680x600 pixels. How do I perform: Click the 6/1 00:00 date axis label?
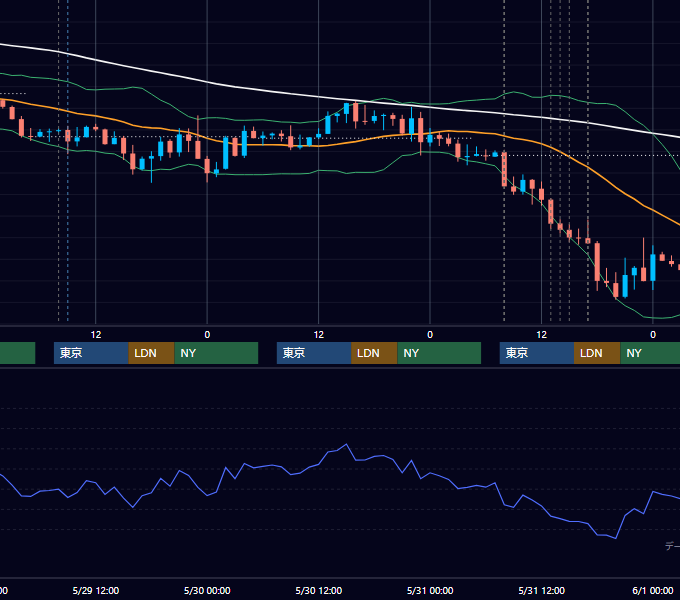pyautogui.click(x=653, y=590)
